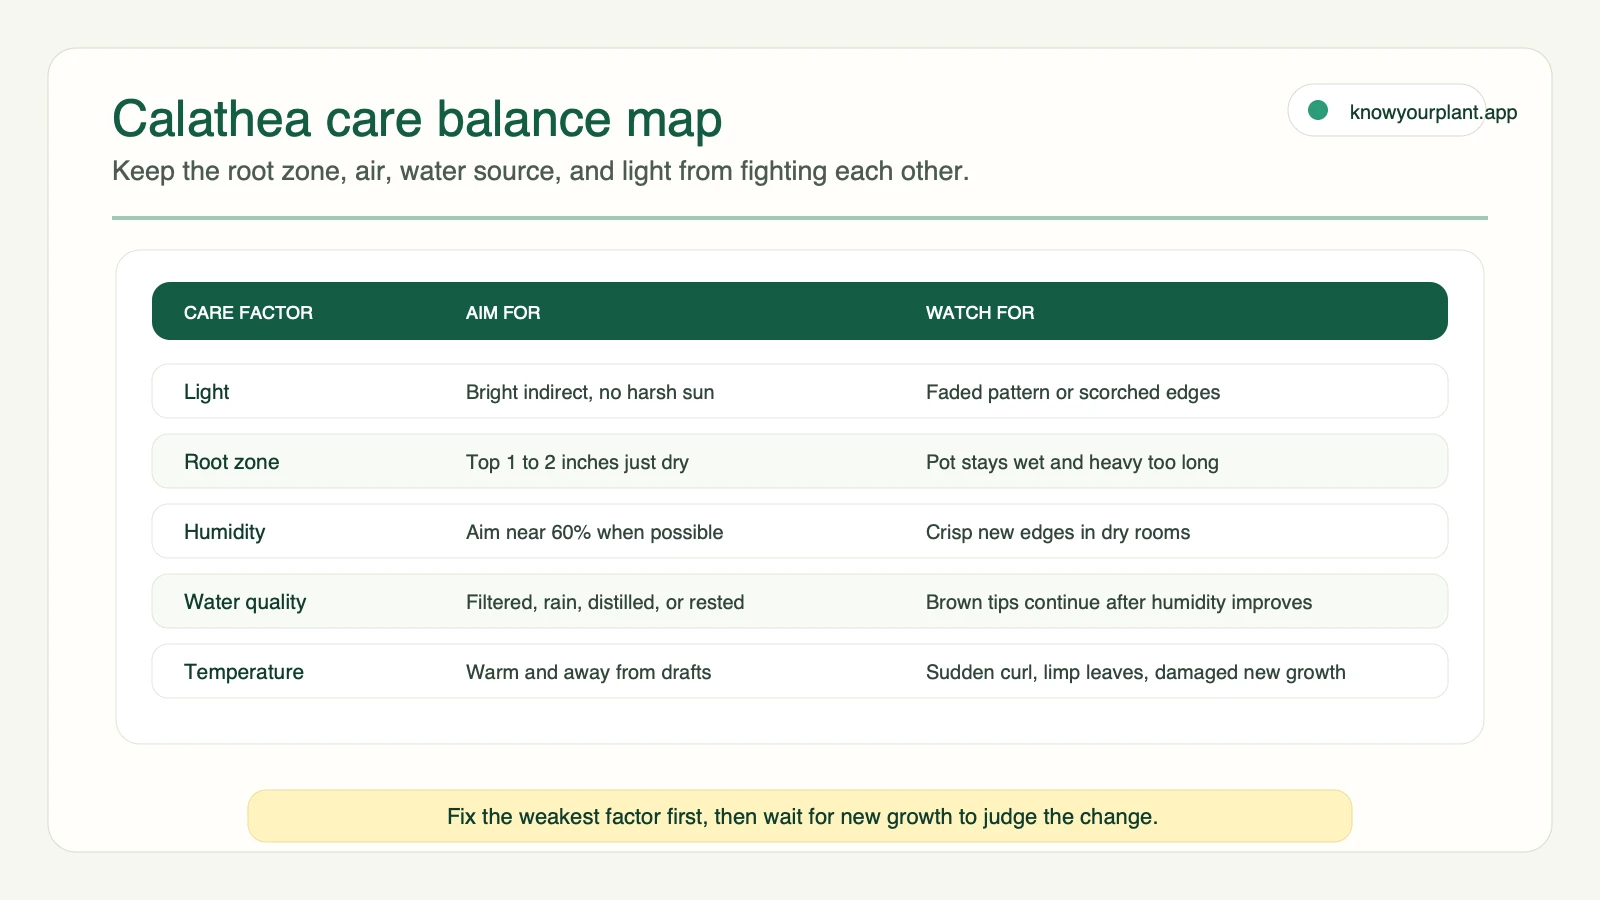Click 'Crisp new edges in dry rooms'

[1058, 532]
